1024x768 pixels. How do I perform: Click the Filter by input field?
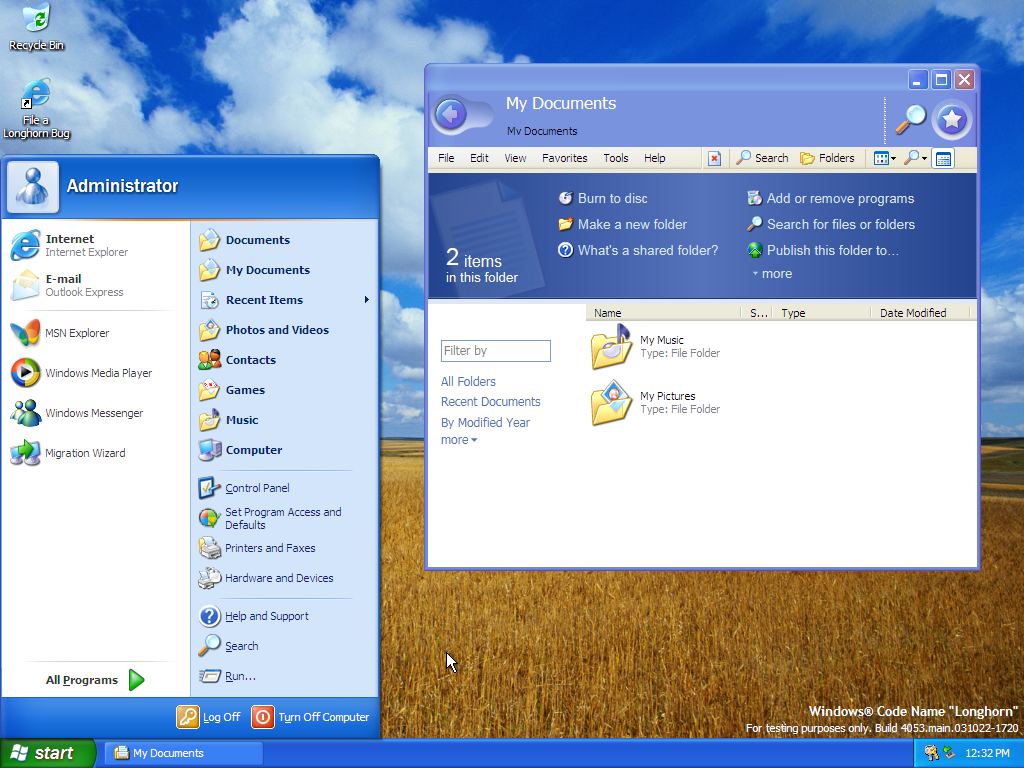click(x=495, y=351)
